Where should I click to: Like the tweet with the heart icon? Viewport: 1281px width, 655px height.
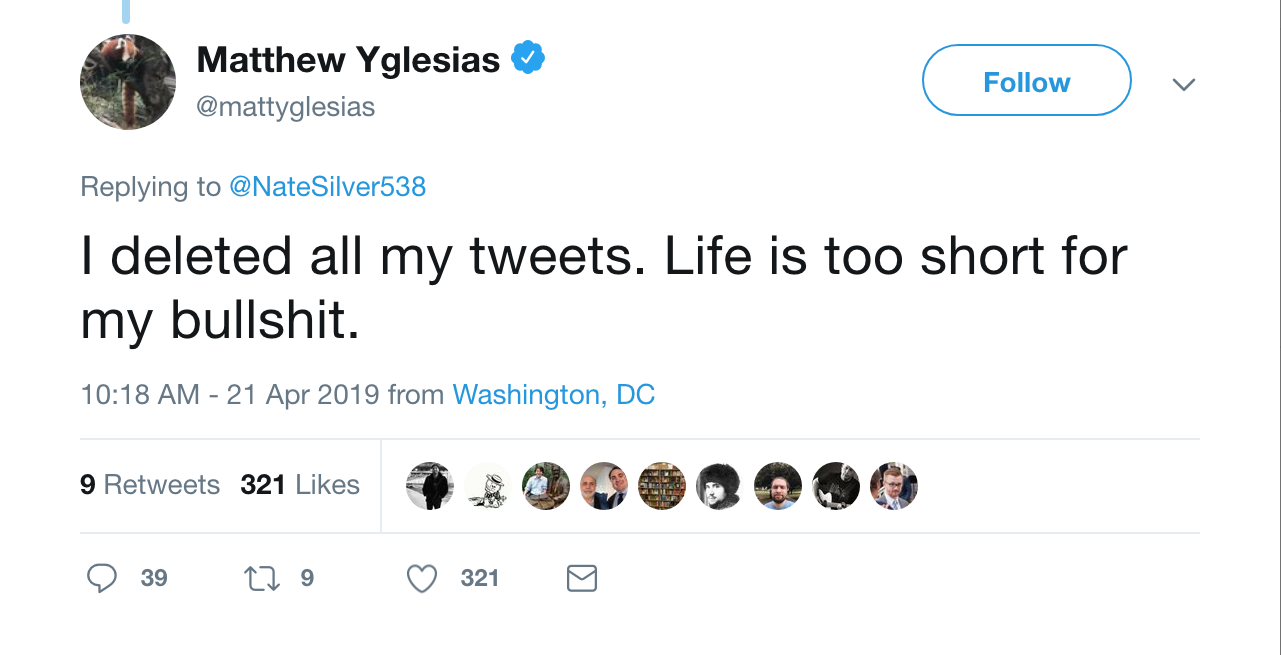pyautogui.click(x=423, y=578)
